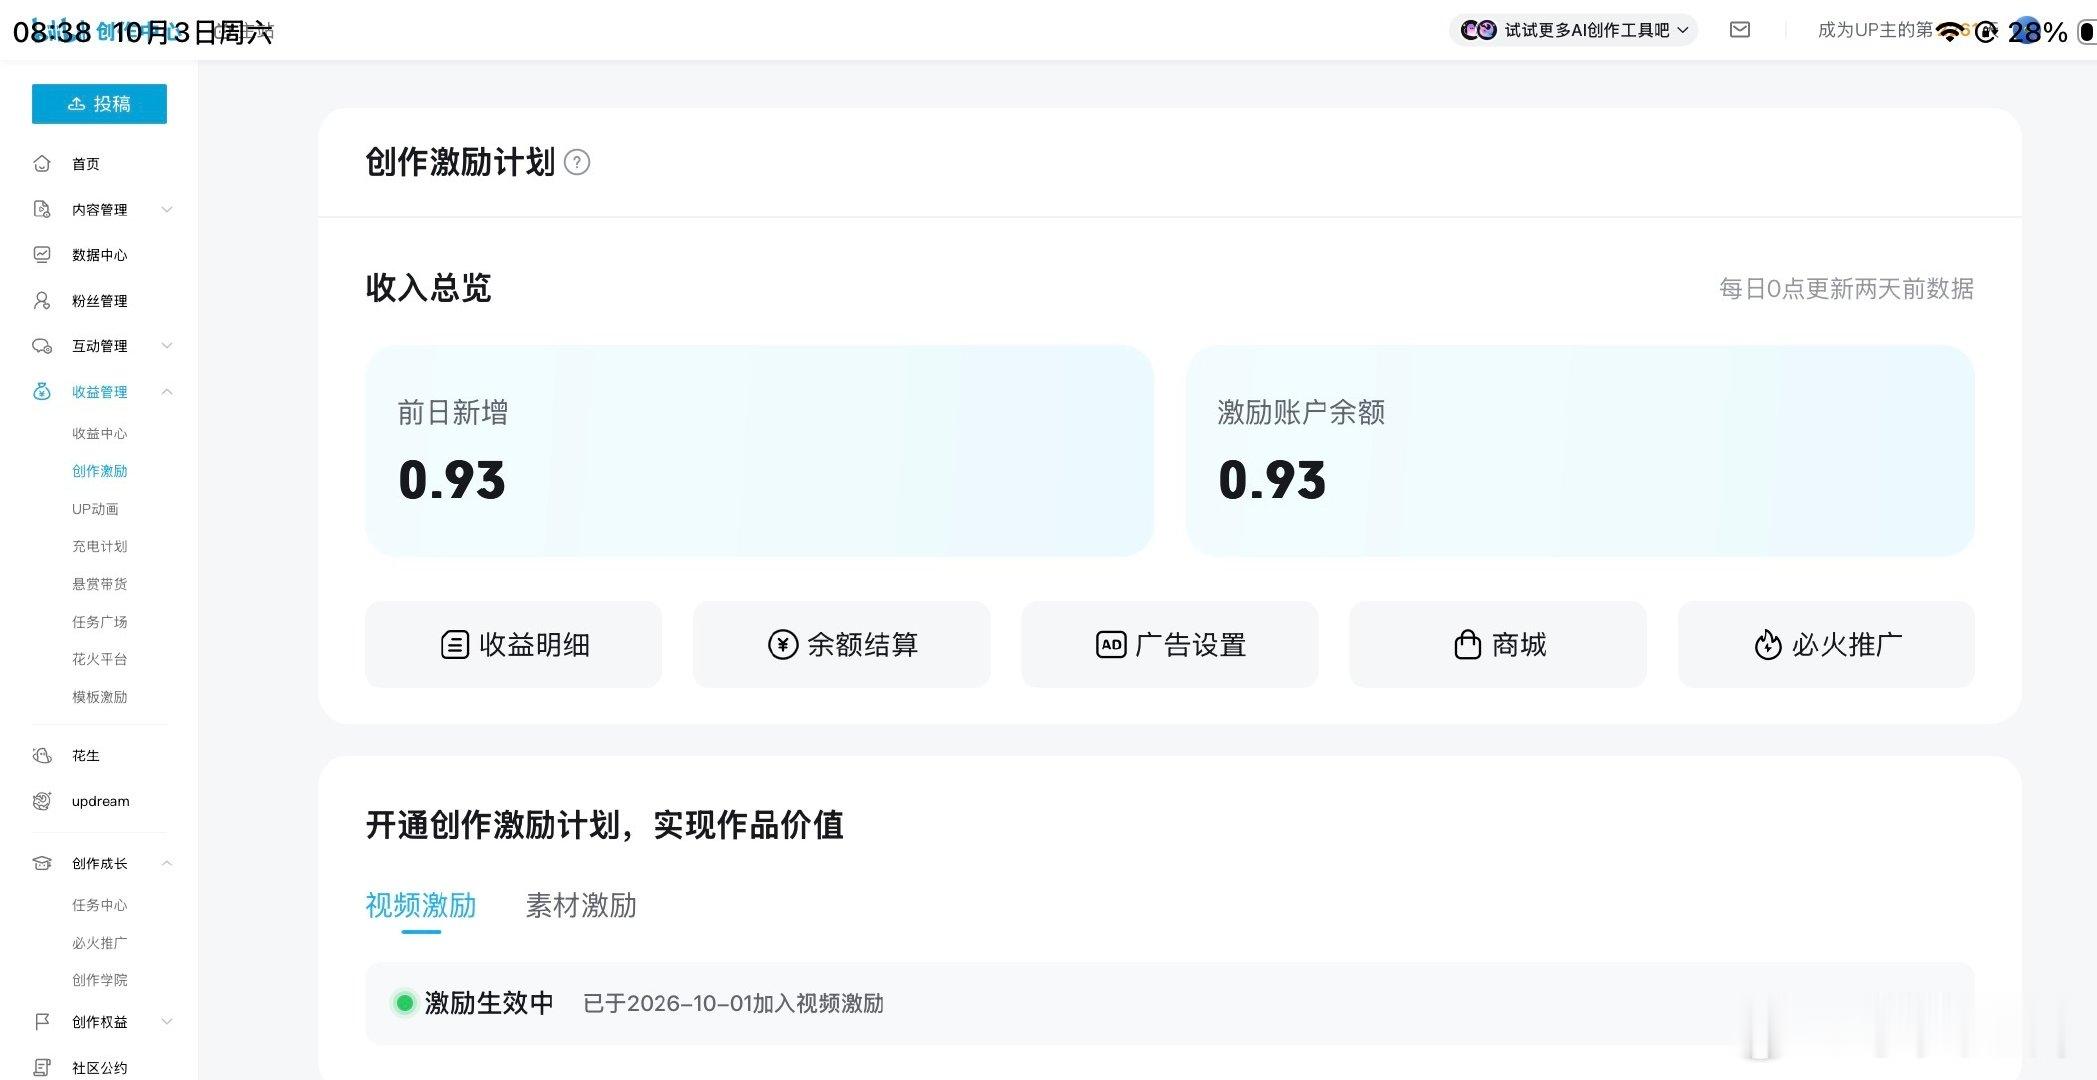Open the 必火推广 flame button
Viewport: 2097px width, 1080px height.
click(1826, 645)
